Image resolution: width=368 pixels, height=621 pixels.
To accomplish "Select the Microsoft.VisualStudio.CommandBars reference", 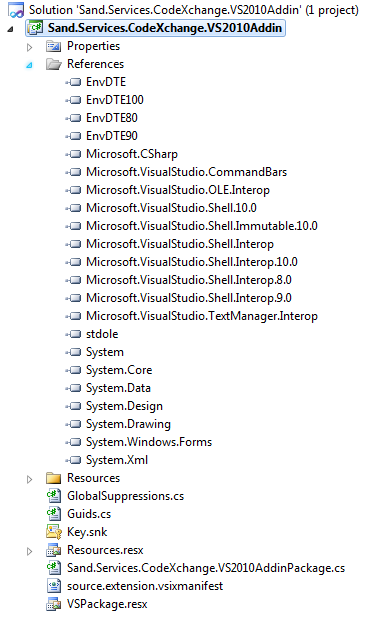I will point(187,172).
